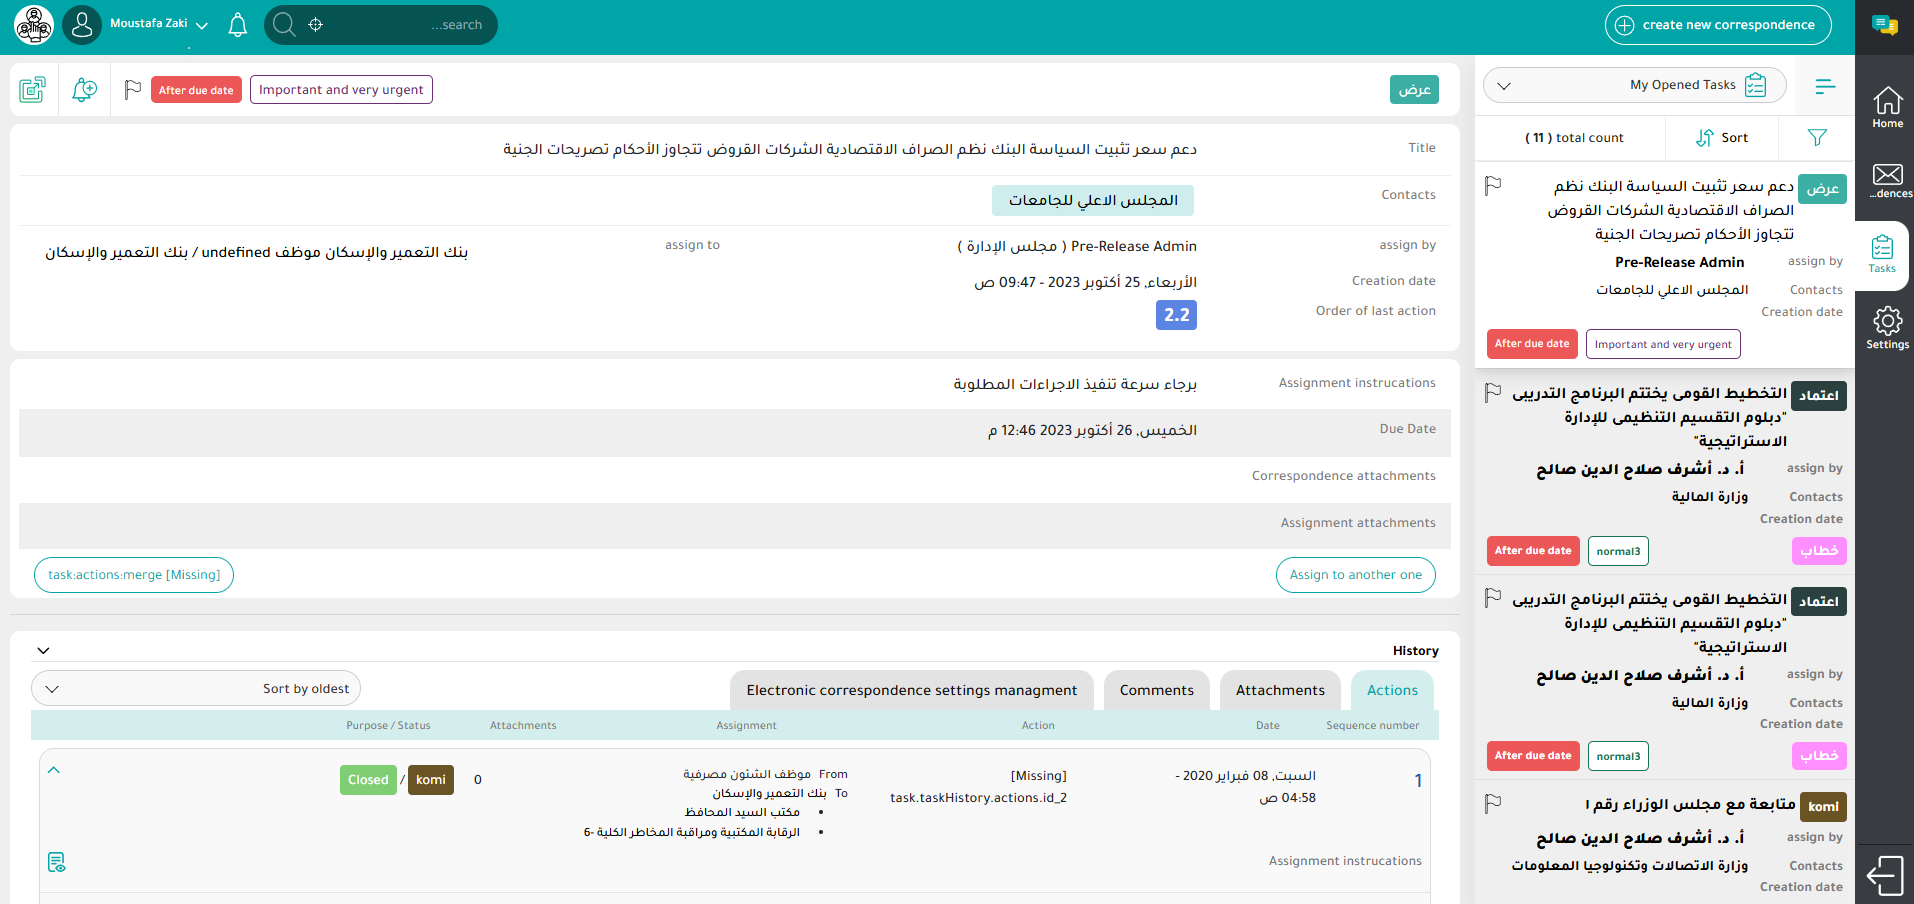
Task: Open Correspondences envelope in sidebar
Action: (1887, 181)
